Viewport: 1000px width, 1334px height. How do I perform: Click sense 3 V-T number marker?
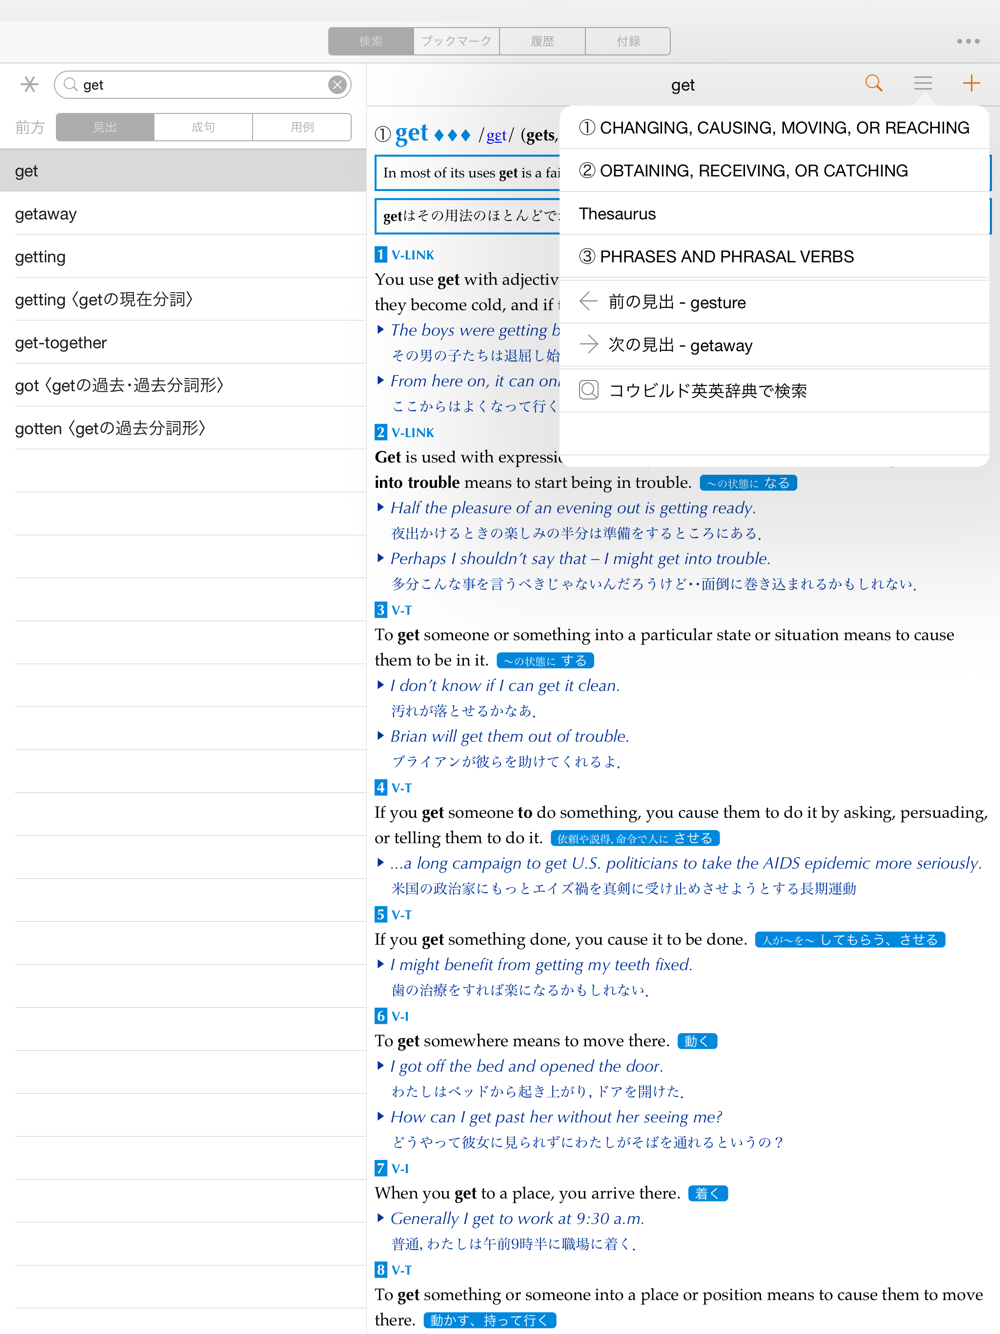pos(381,610)
